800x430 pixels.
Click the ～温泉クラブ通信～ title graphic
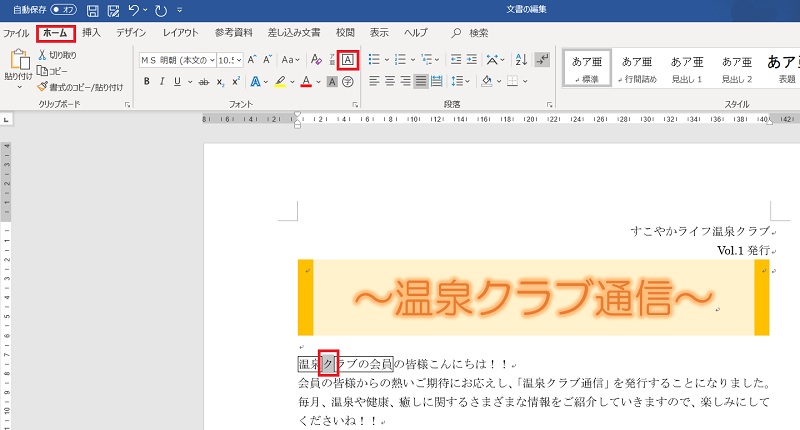click(533, 298)
